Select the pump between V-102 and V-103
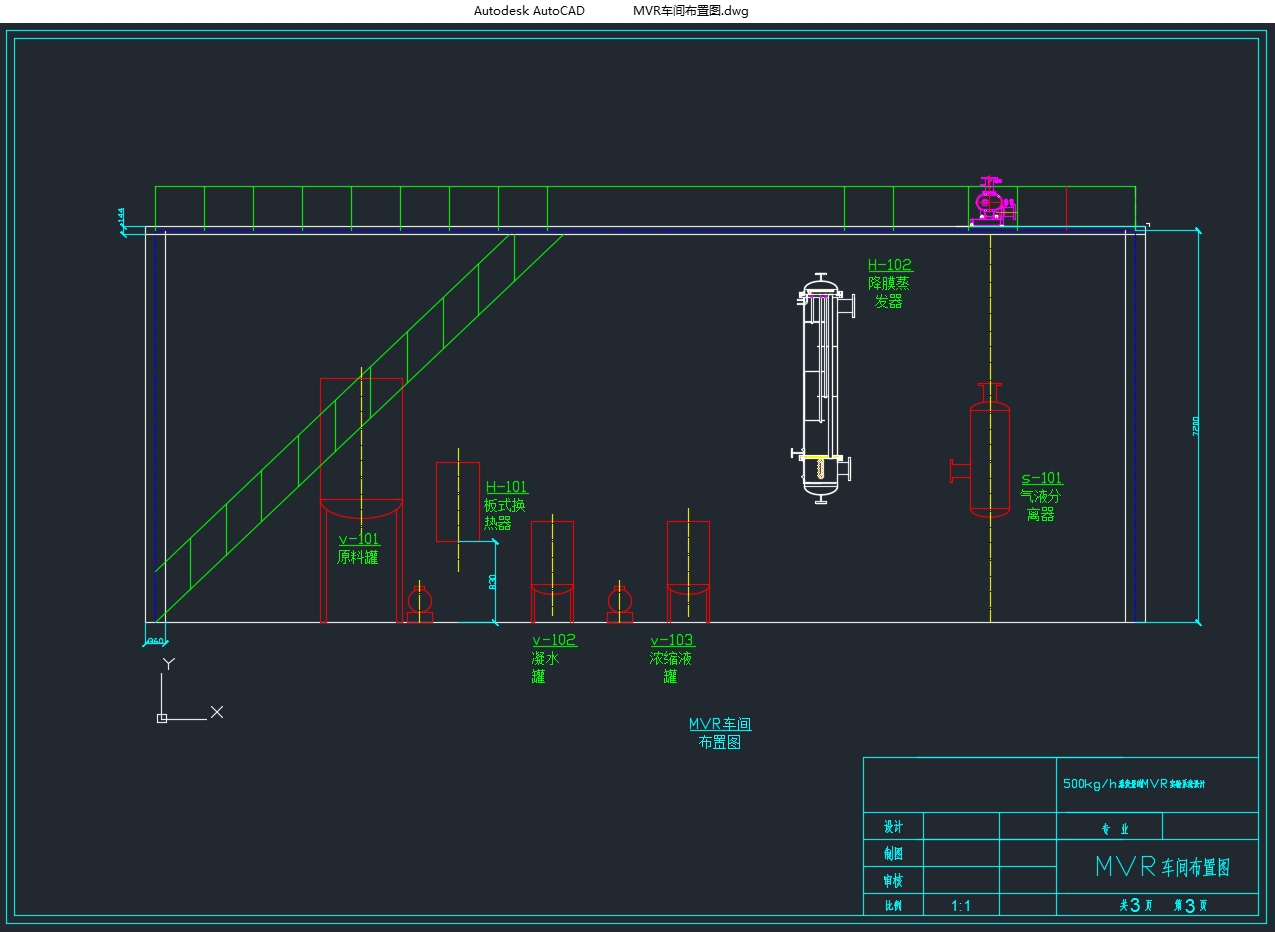1275x932 pixels. (x=620, y=602)
